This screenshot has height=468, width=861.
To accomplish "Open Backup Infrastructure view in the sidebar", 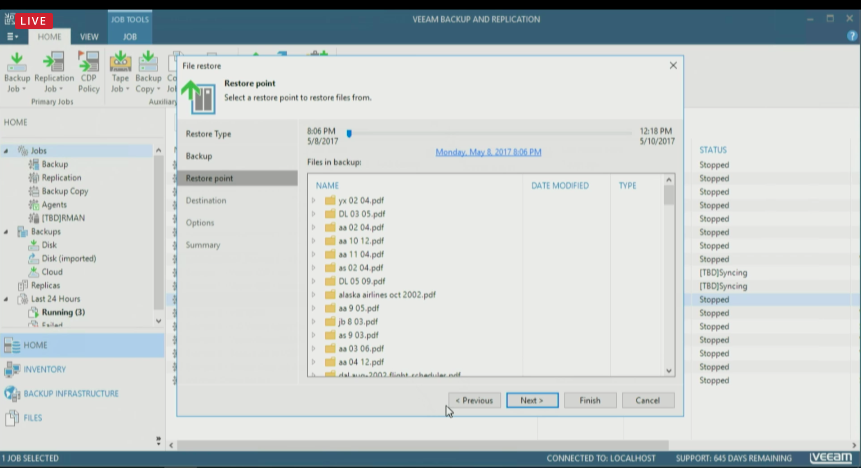I will point(70,393).
